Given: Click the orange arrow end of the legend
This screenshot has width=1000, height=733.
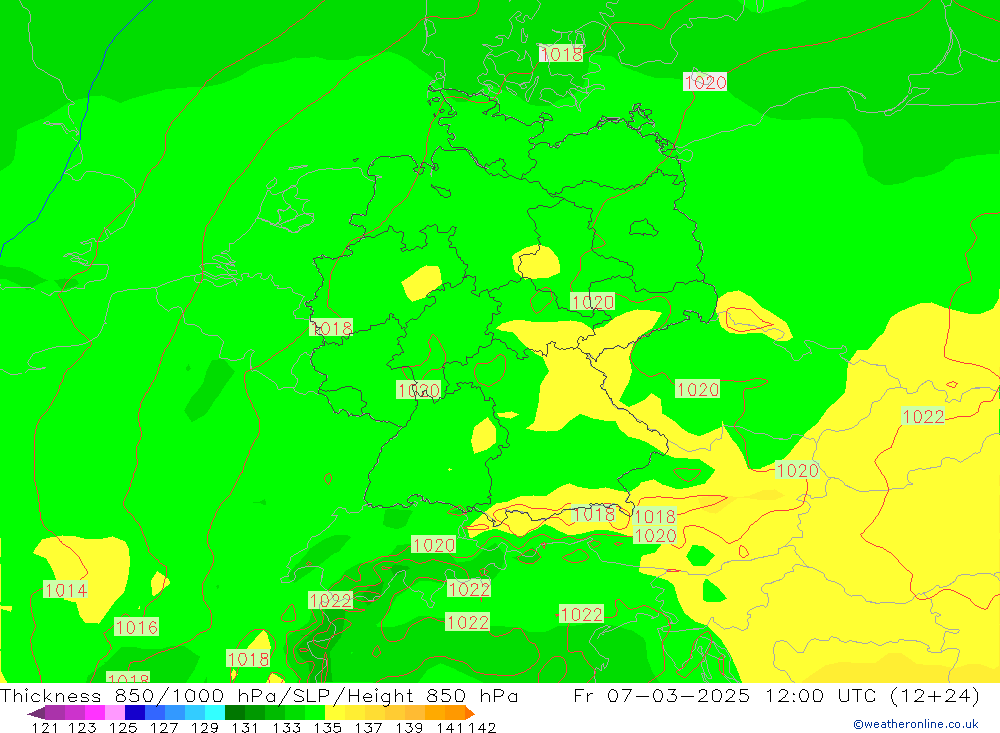Looking at the screenshot, I should click(x=470, y=713).
